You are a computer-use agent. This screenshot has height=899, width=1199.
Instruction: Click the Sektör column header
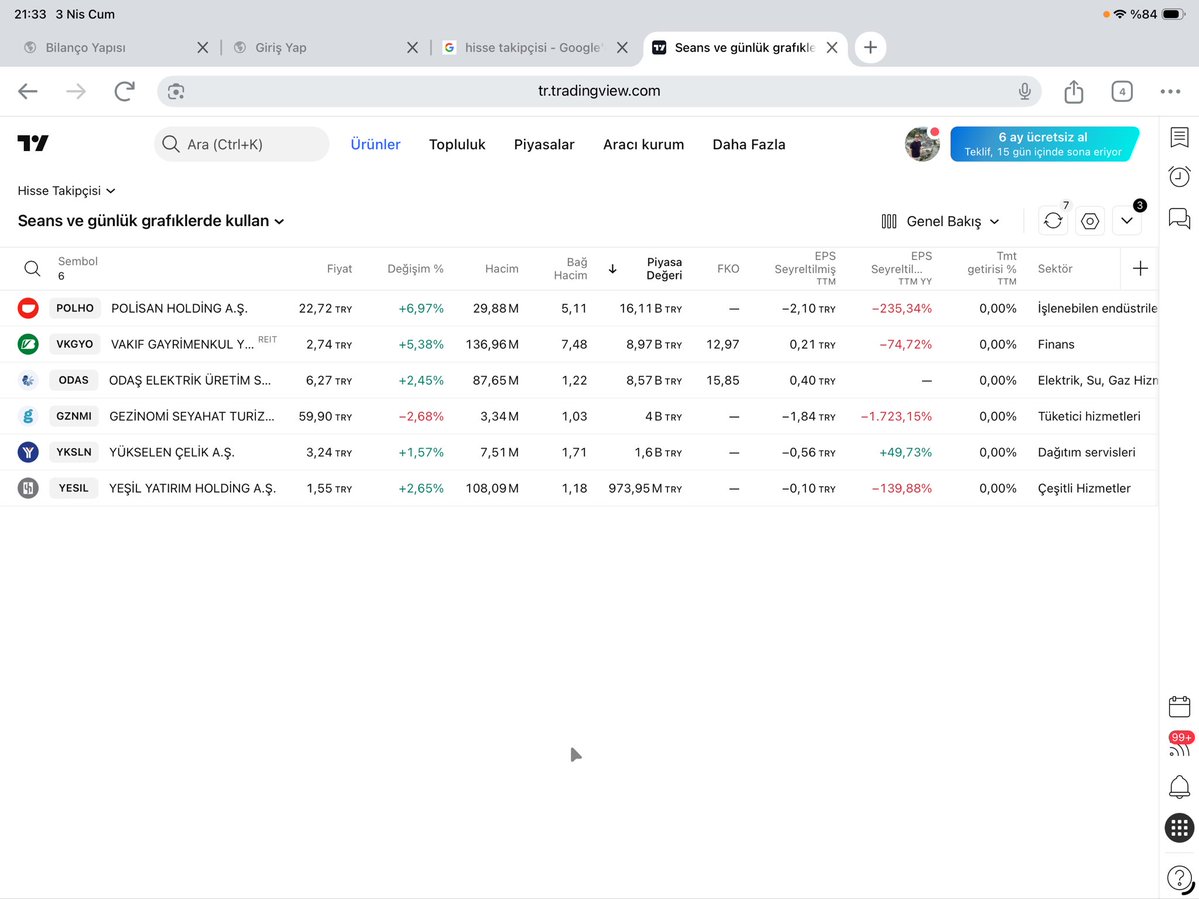point(1054,268)
